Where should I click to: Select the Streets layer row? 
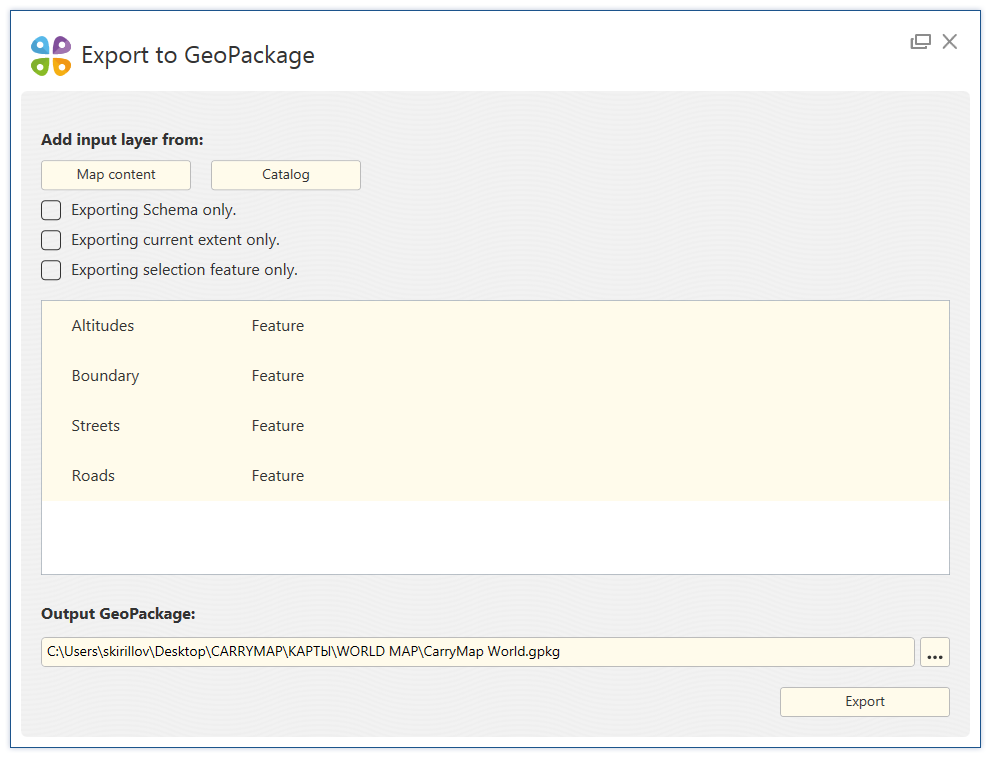496,425
